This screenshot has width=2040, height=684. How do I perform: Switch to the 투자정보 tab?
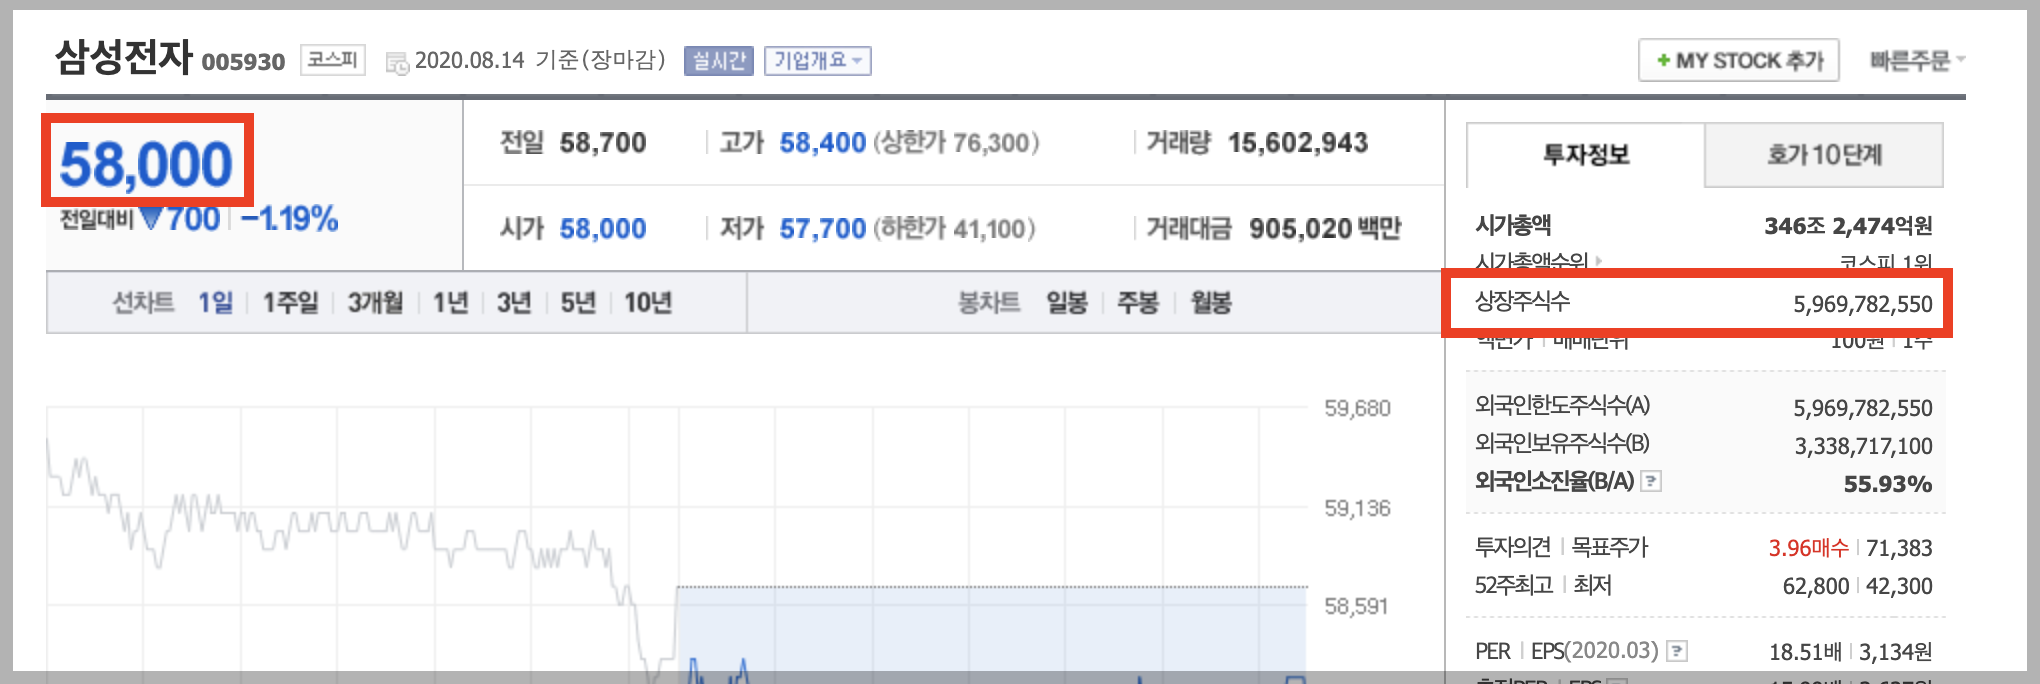(x=1586, y=155)
